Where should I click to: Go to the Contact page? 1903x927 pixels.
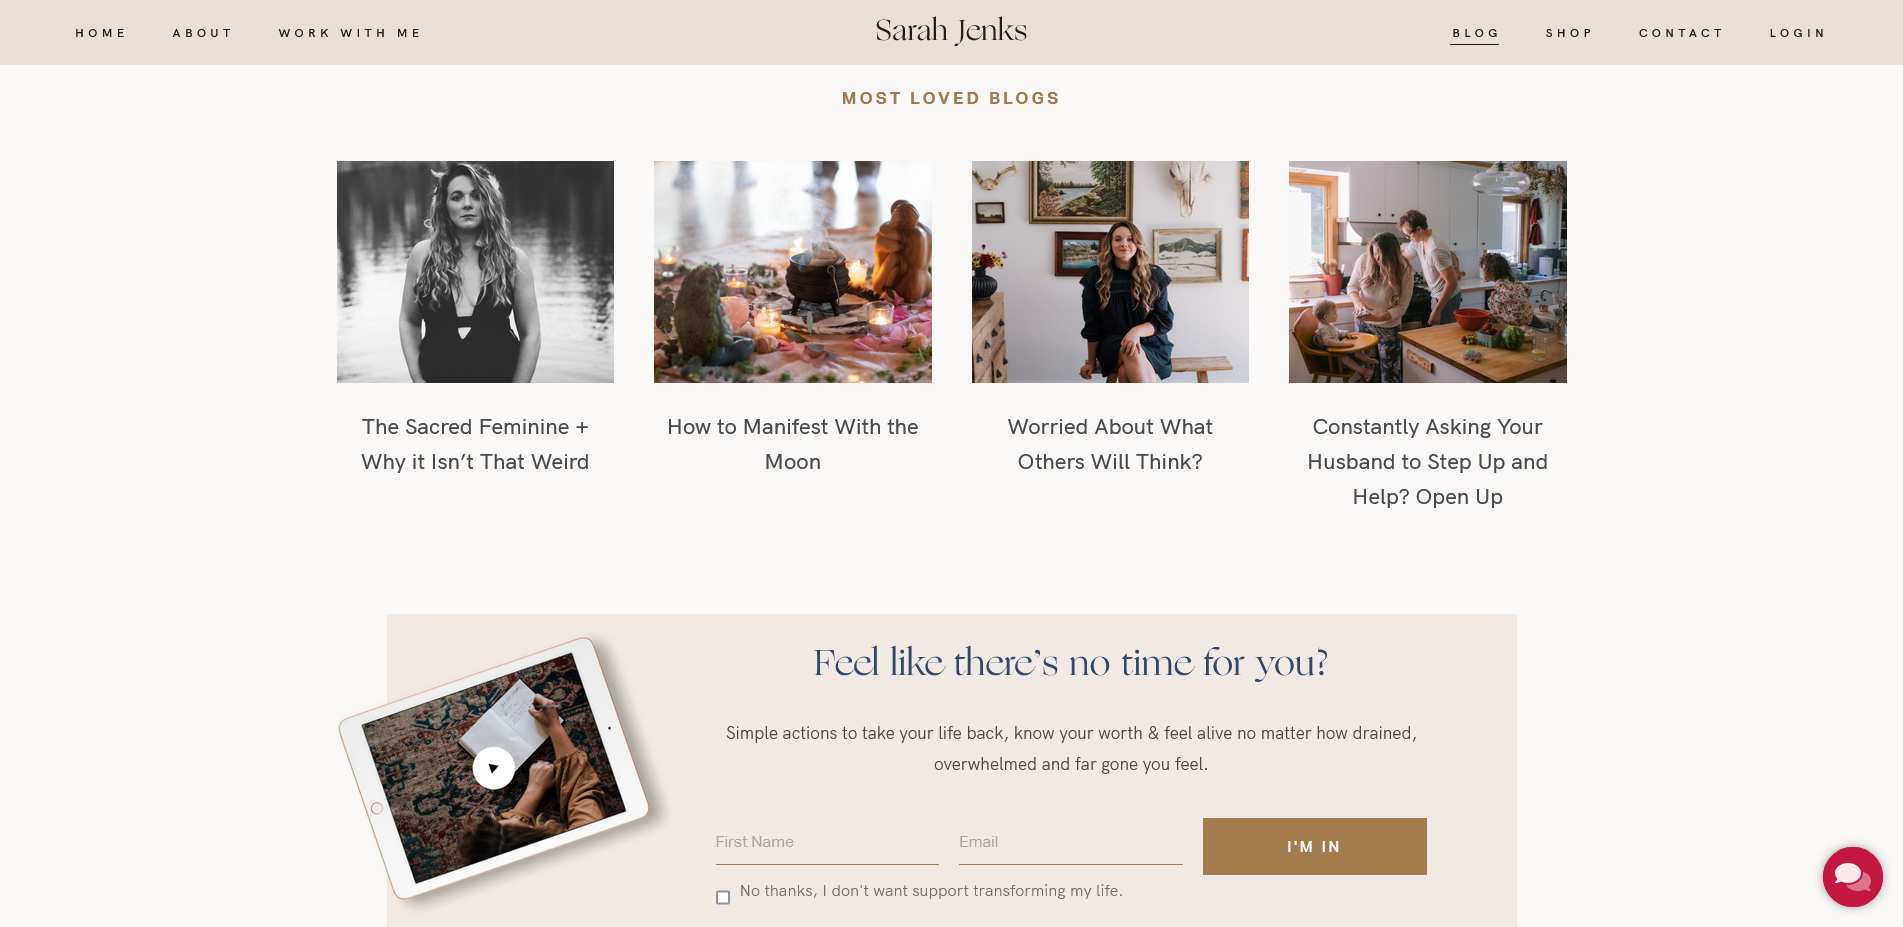pyautogui.click(x=1681, y=33)
